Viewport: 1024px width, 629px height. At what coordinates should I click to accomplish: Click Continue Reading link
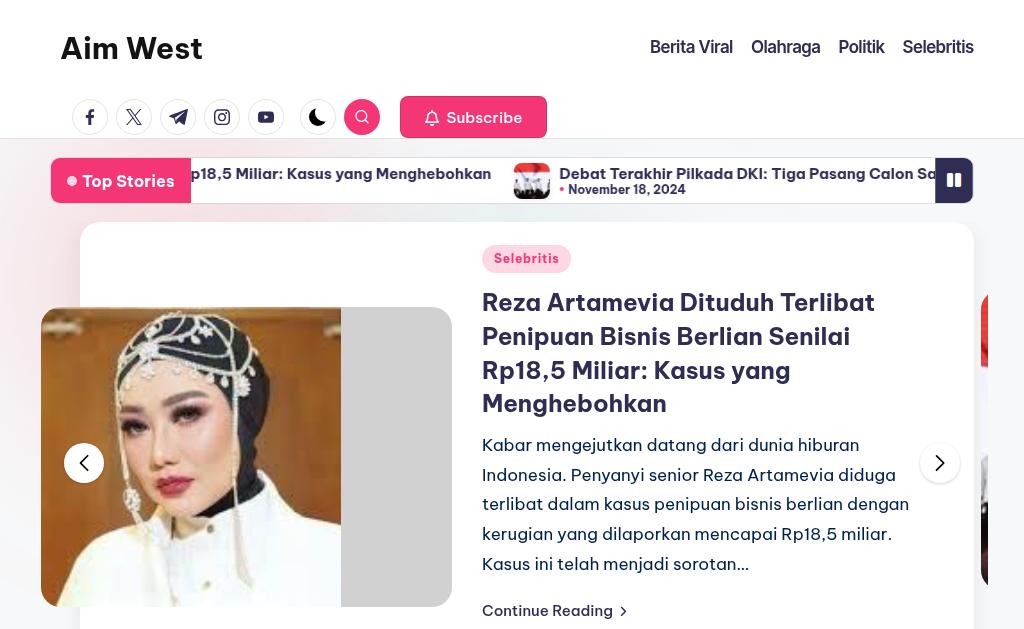point(554,611)
